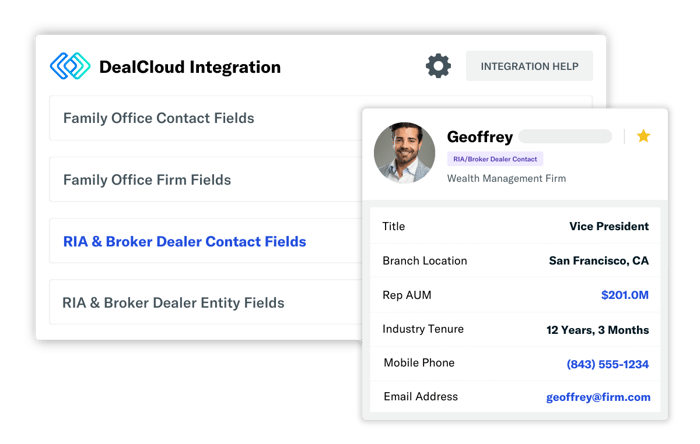700x444 pixels.
Task: Open the geoffrey@firm.com email link
Action: coord(598,397)
